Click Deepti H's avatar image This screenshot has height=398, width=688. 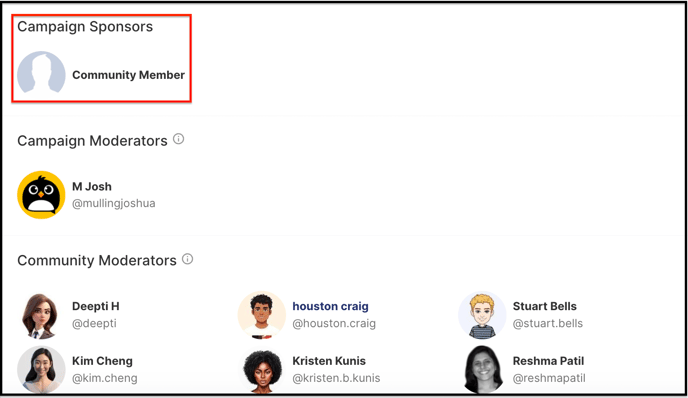pyautogui.click(x=40, y=315)
